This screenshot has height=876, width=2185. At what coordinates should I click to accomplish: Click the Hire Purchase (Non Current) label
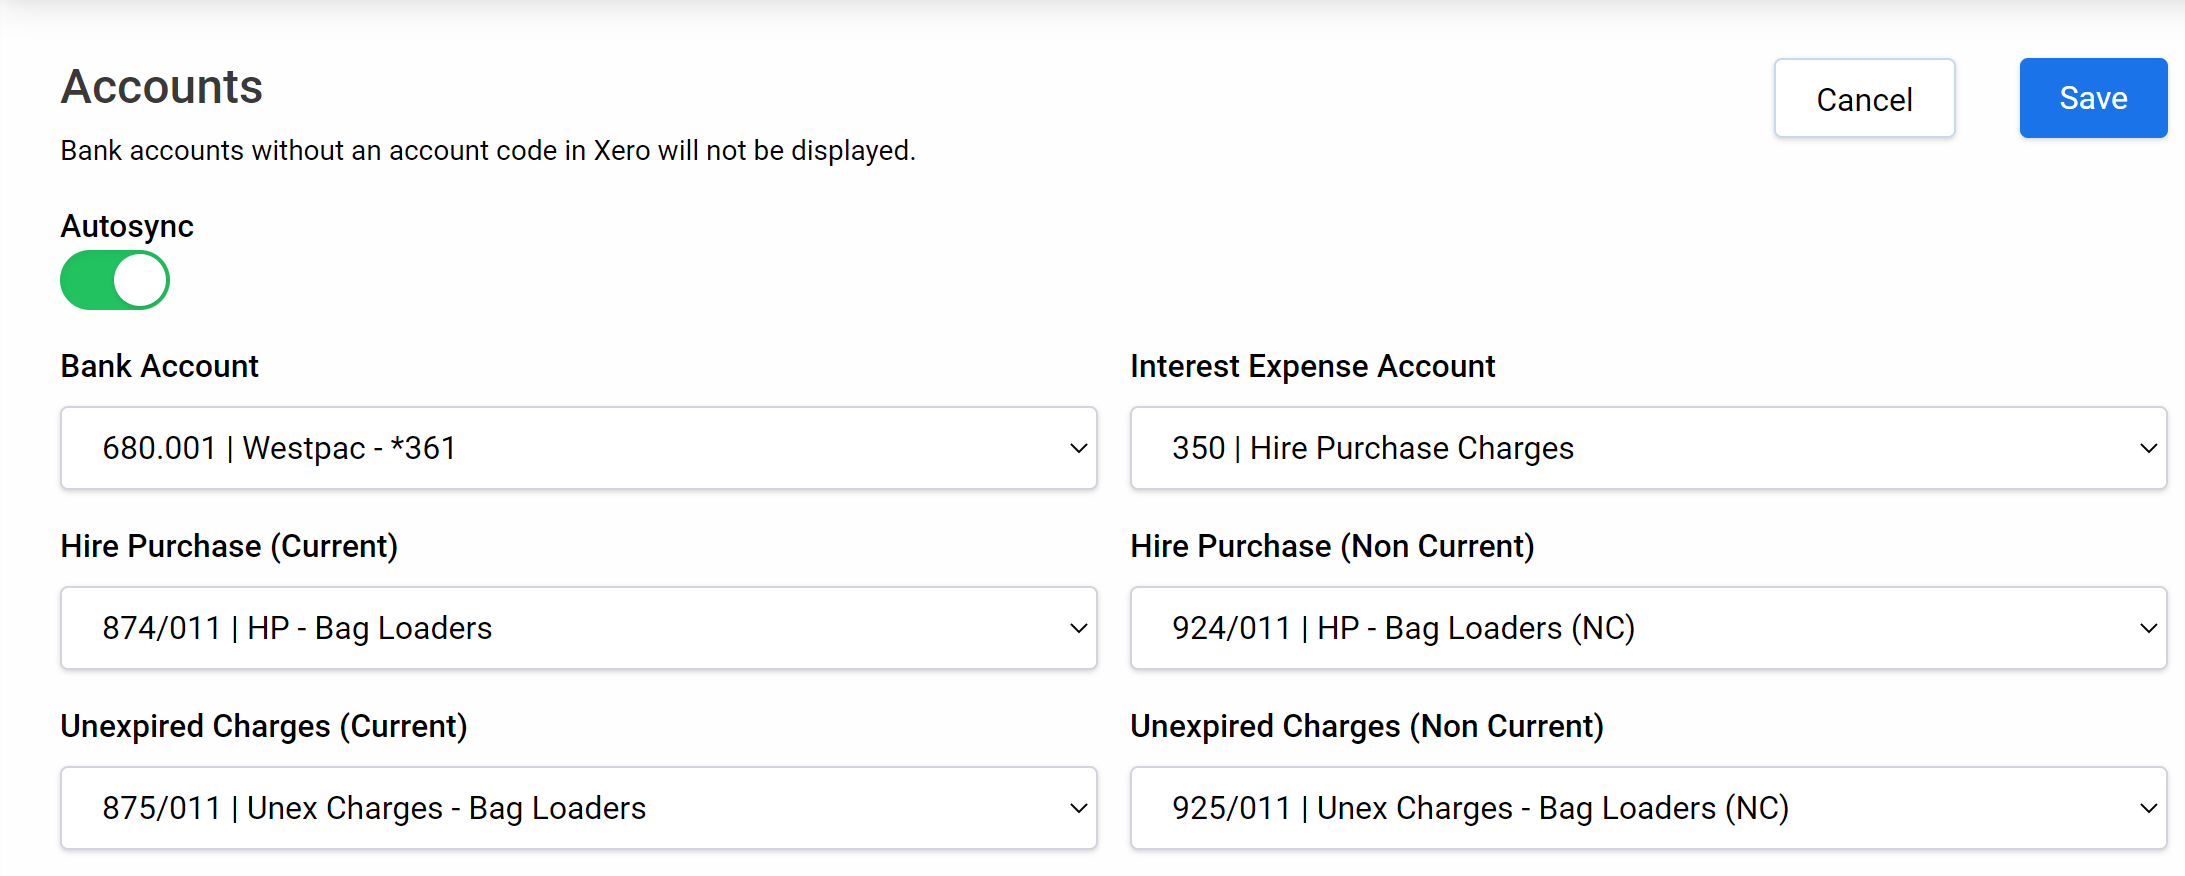pos(1332,546)
